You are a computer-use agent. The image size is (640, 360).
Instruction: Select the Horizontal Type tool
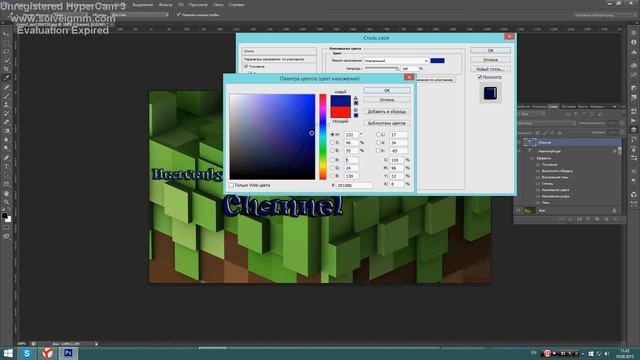[x=6, y=167]
